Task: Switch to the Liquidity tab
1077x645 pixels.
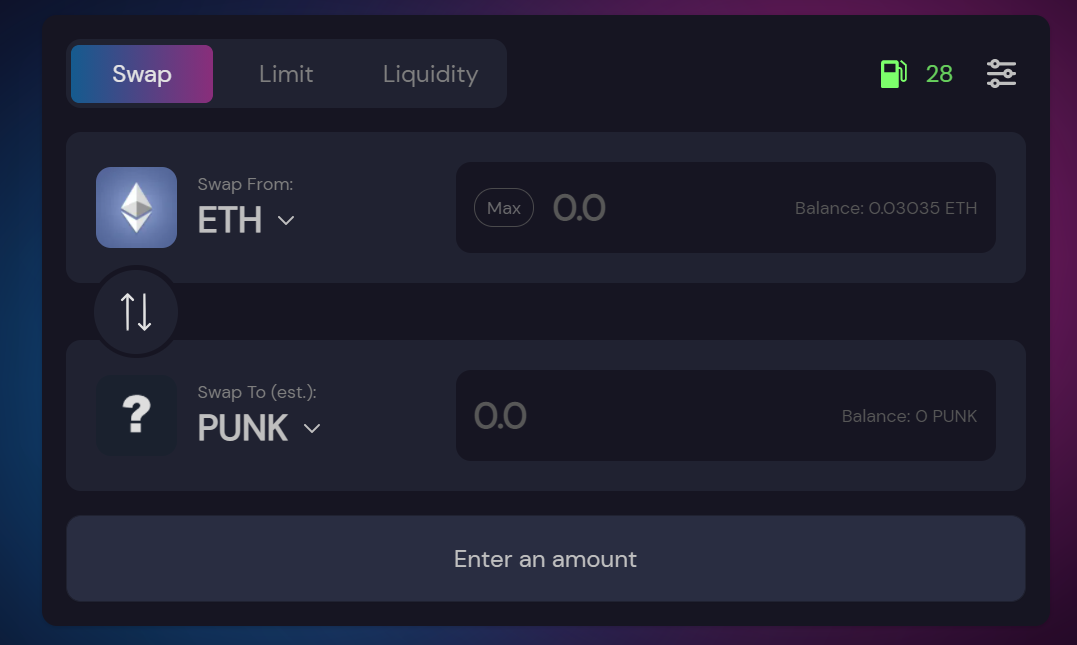Action: pyautogui.click(x=430, y=74)
